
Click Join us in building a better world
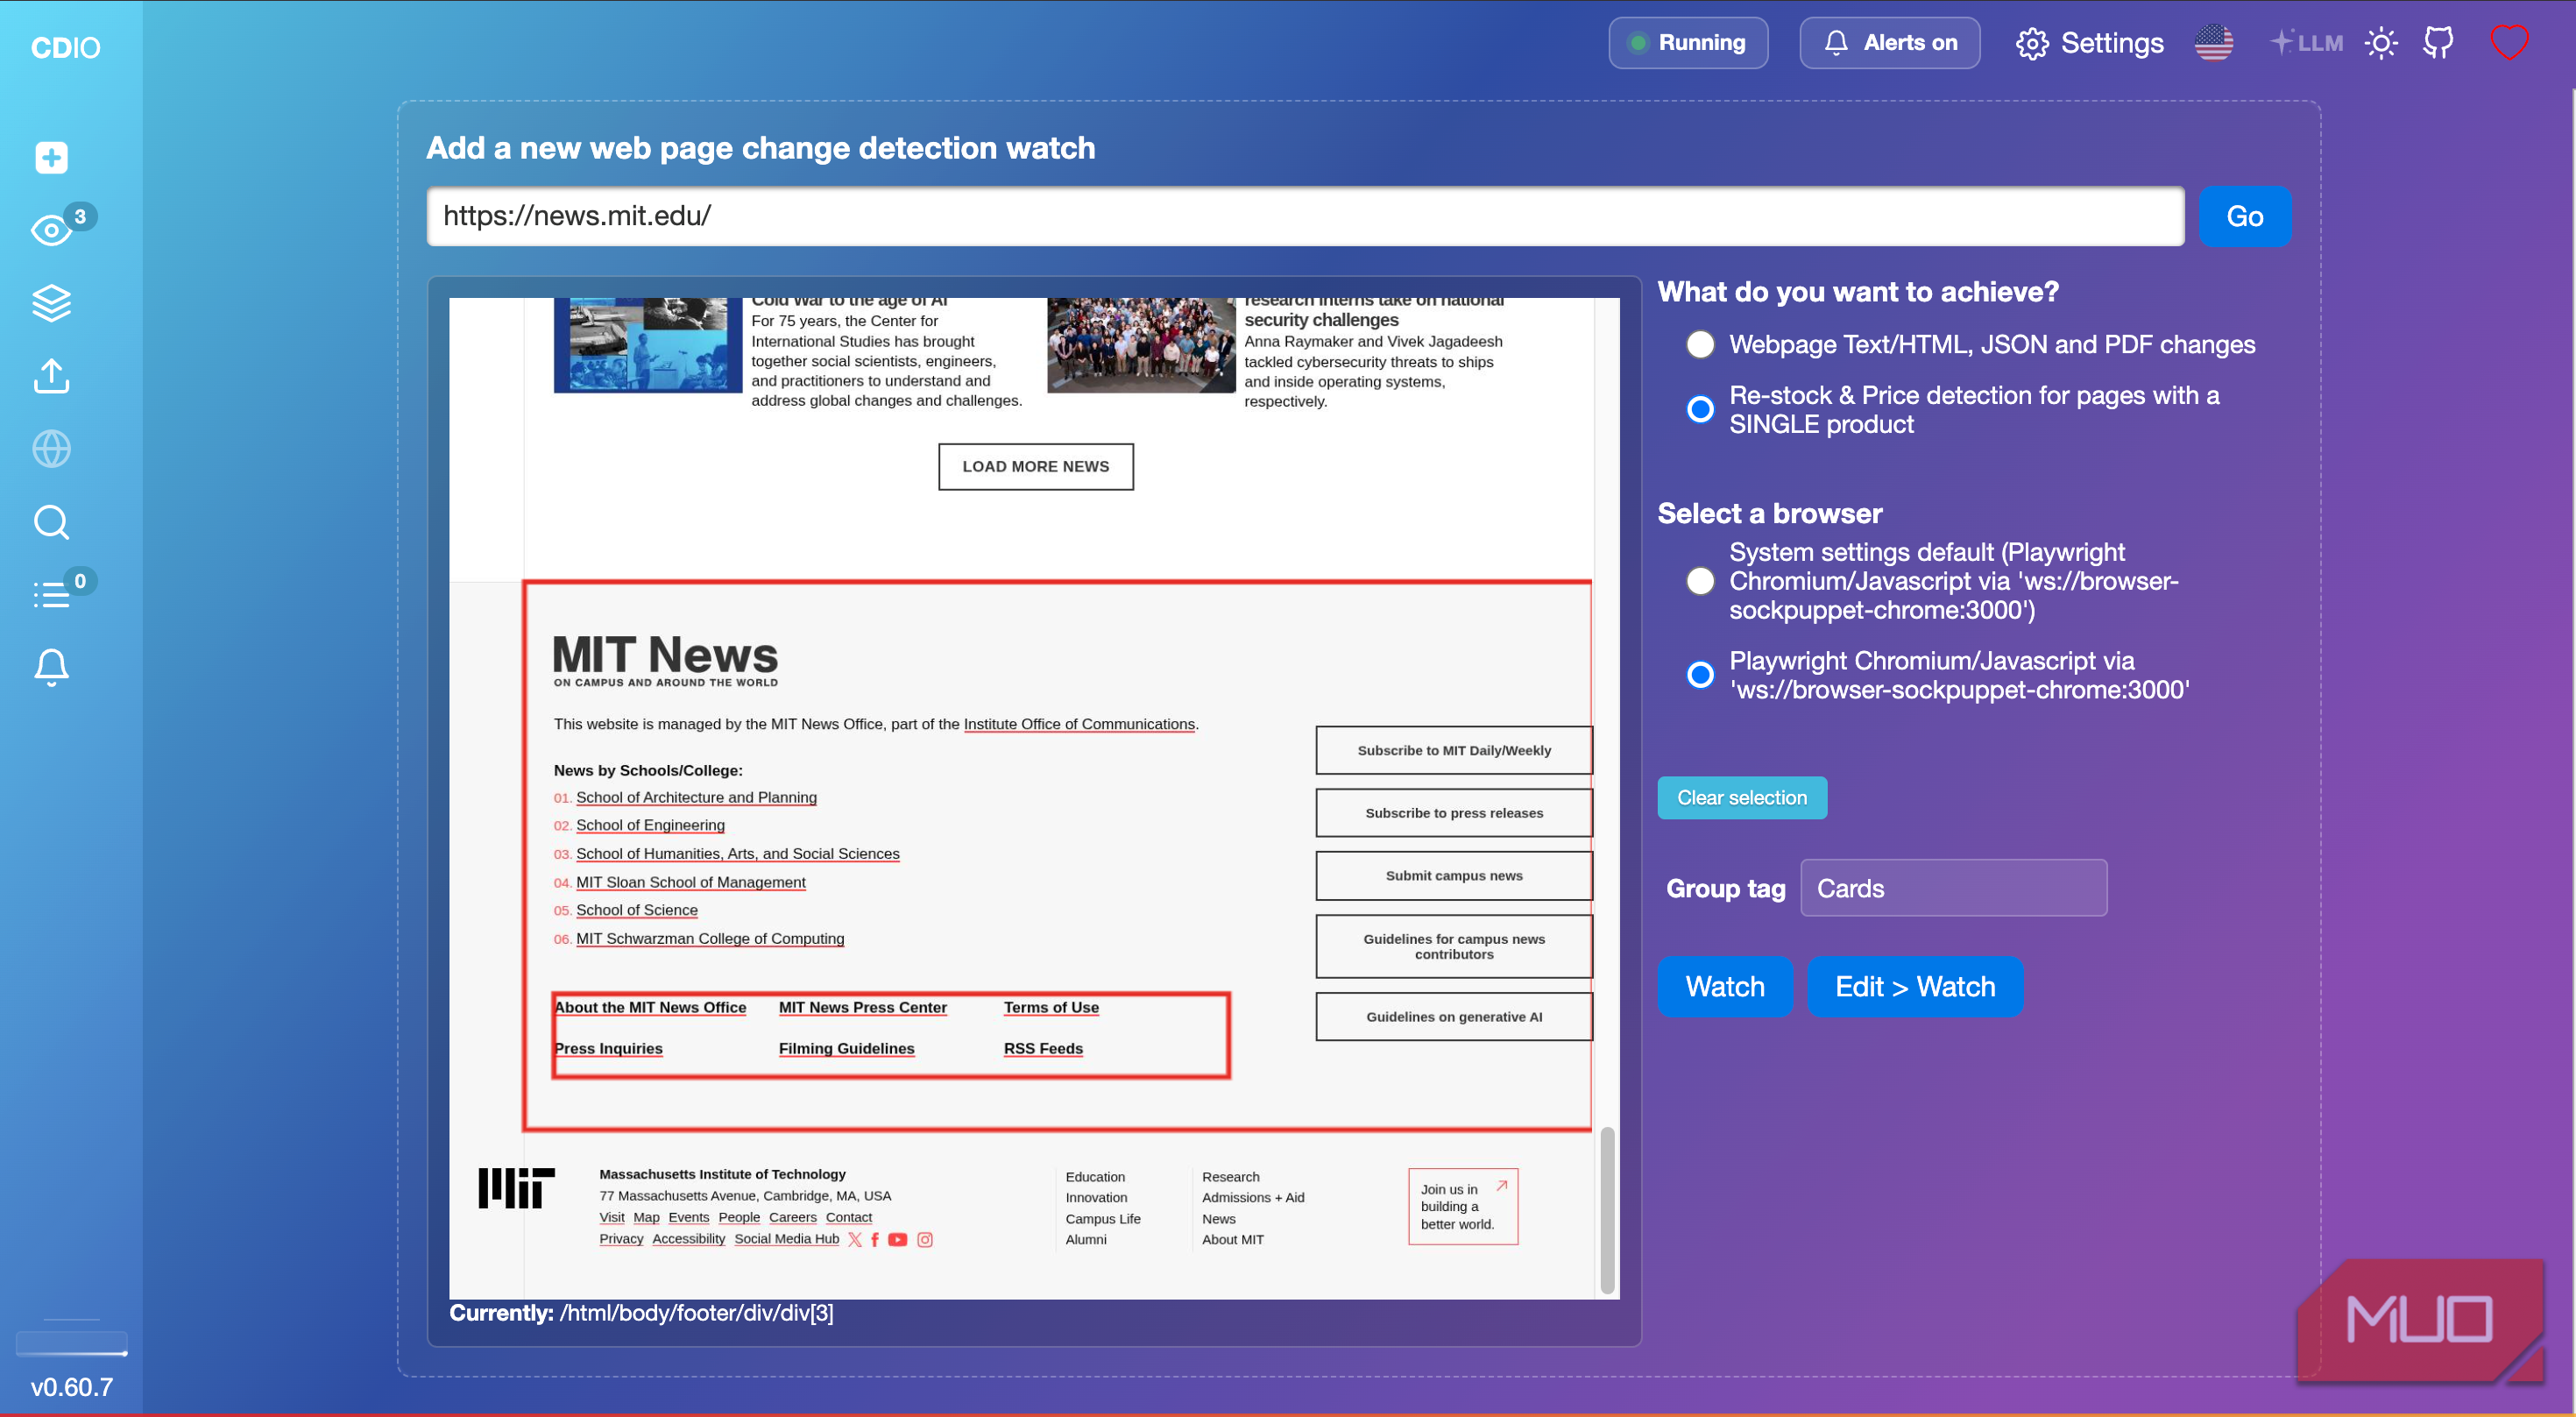pyautogui.click(x=1463, y=1206)
